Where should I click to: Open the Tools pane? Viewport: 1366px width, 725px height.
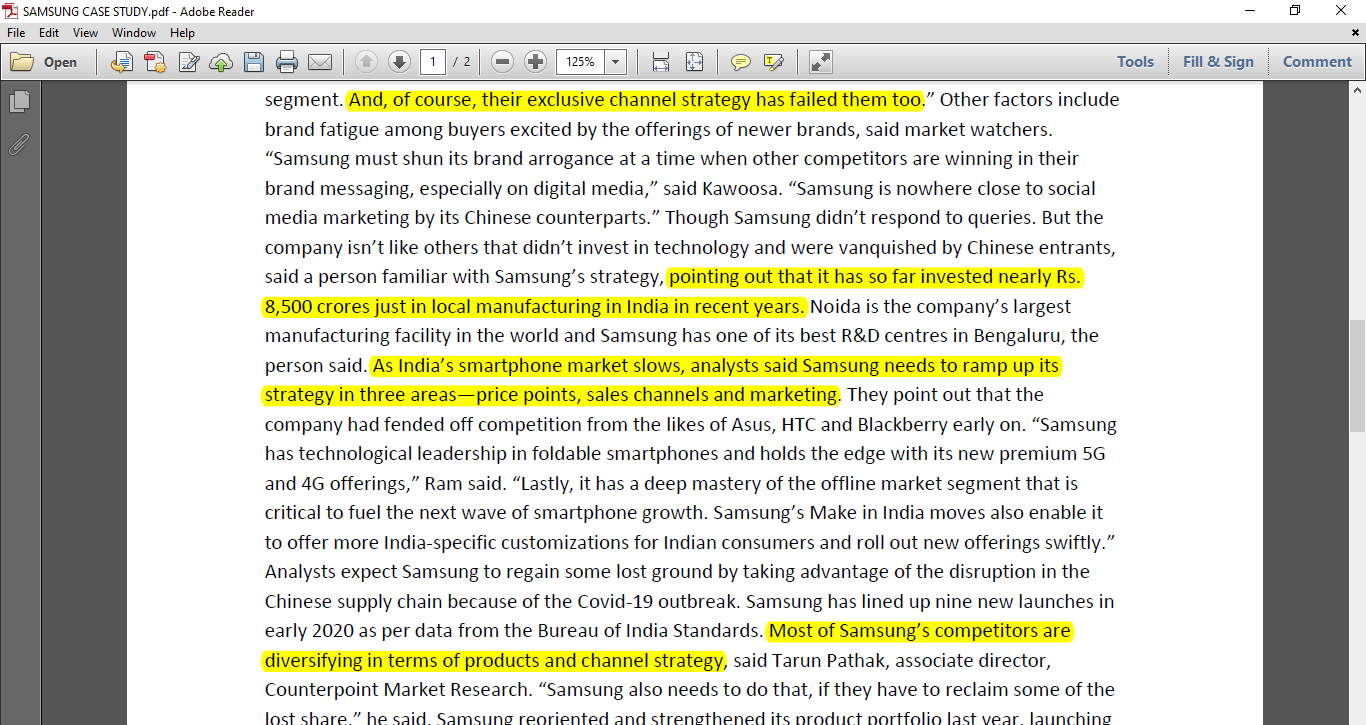[x=1135, y=62]
